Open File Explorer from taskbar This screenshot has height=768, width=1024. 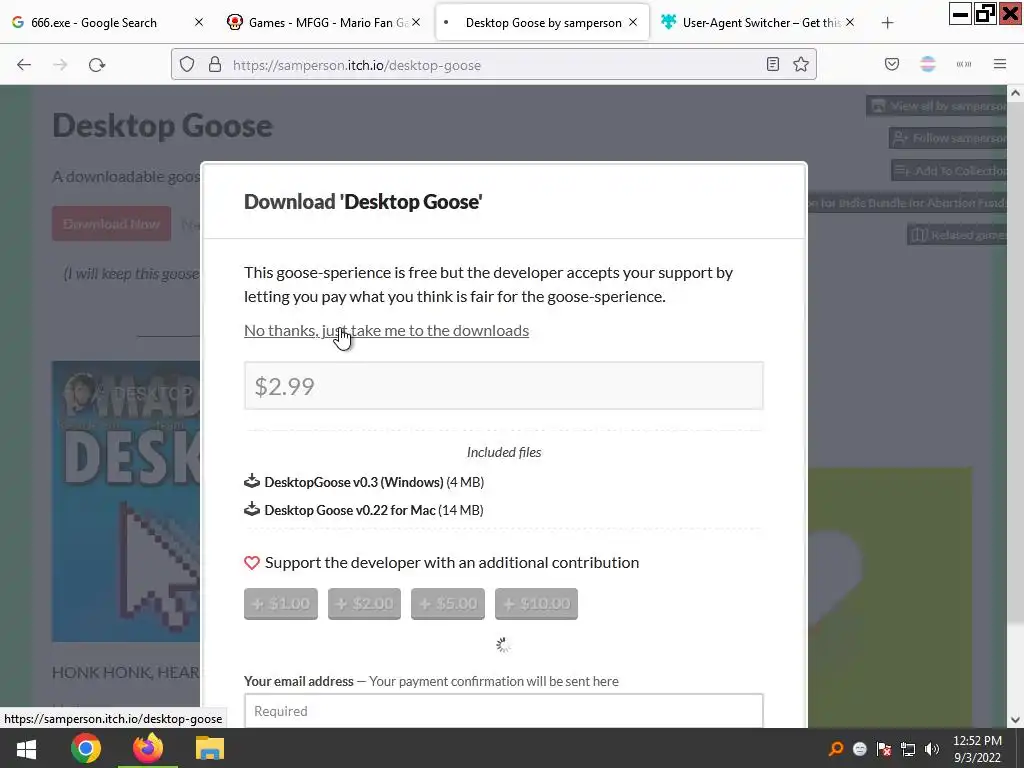tap(210, 748)
